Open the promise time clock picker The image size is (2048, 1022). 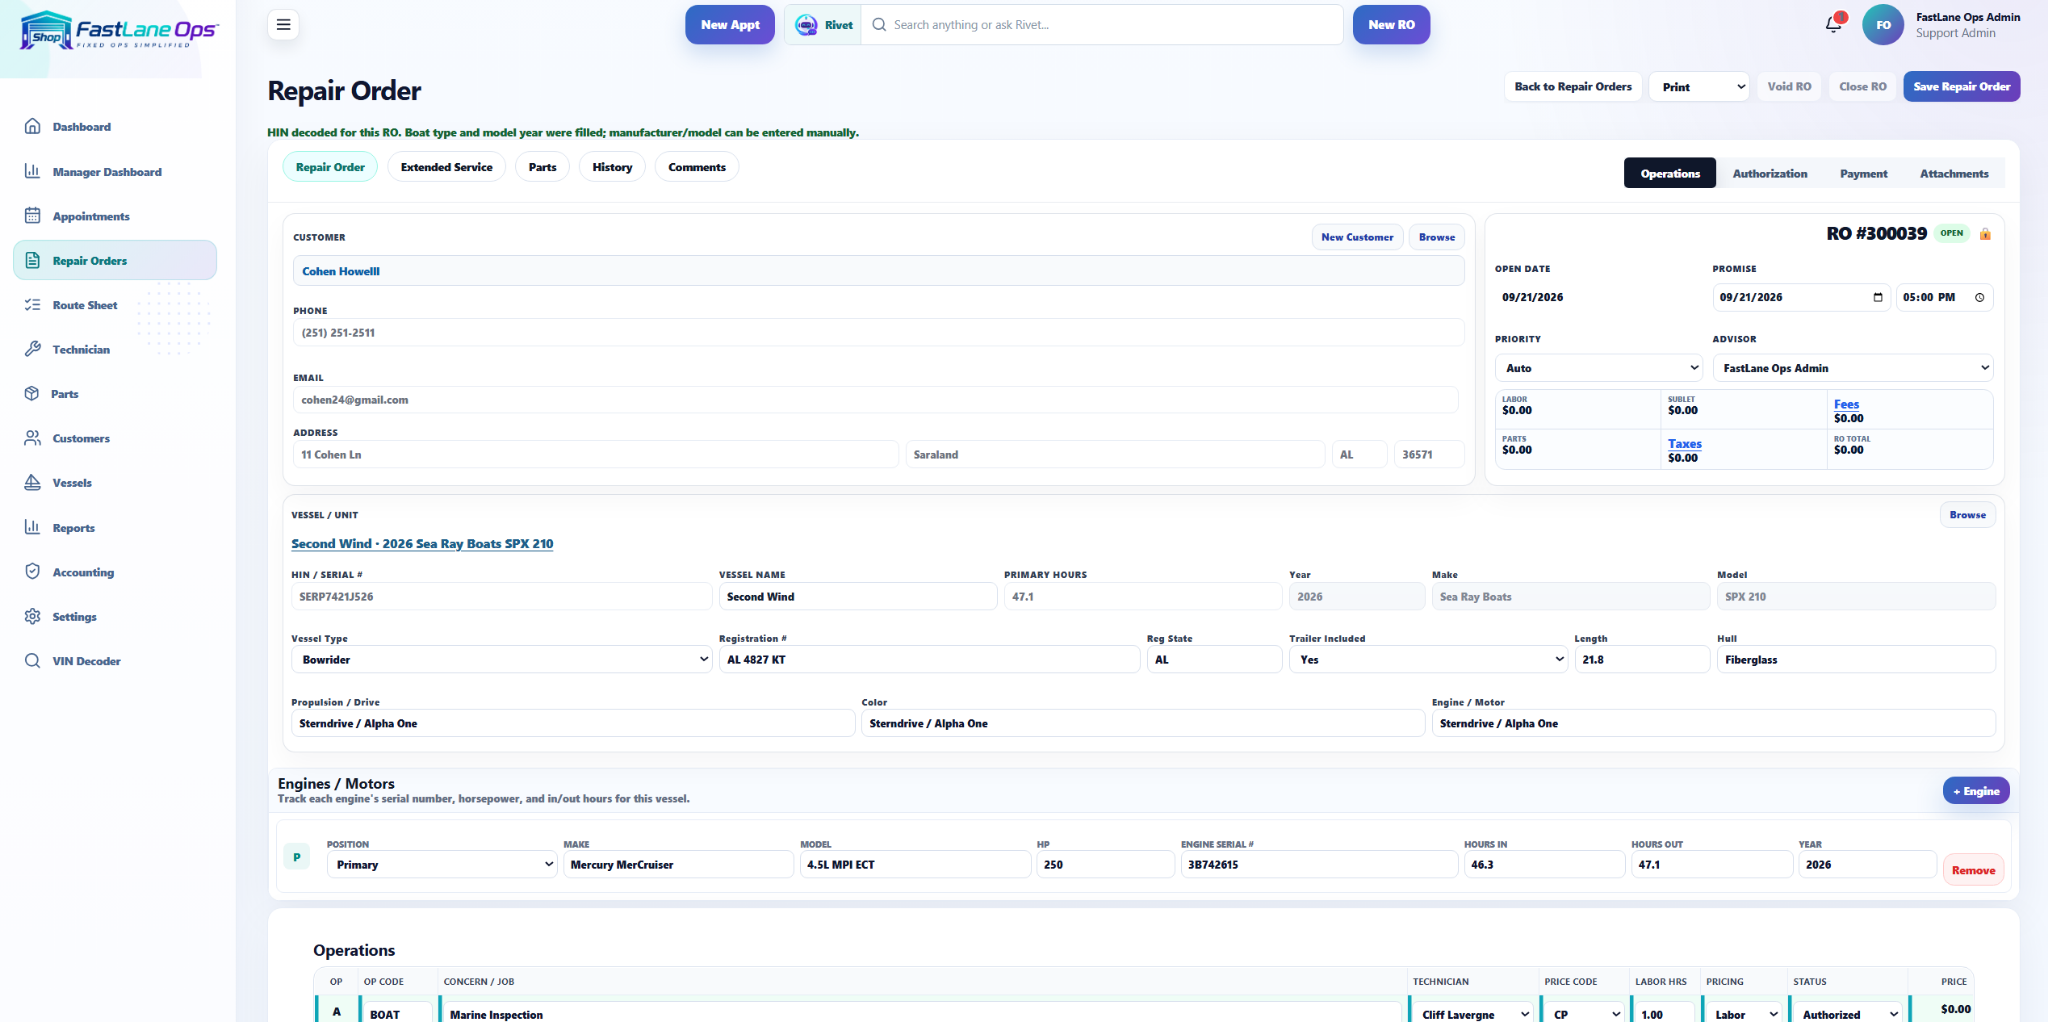click(x=1979, y=297)
